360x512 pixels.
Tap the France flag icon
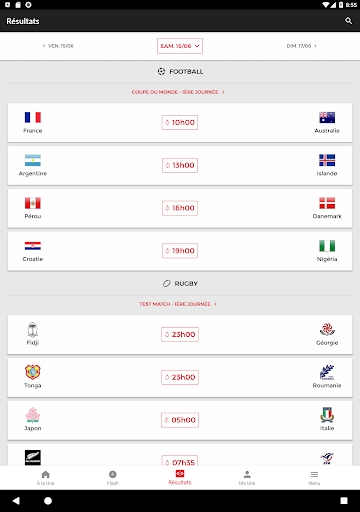pos(33,117)
